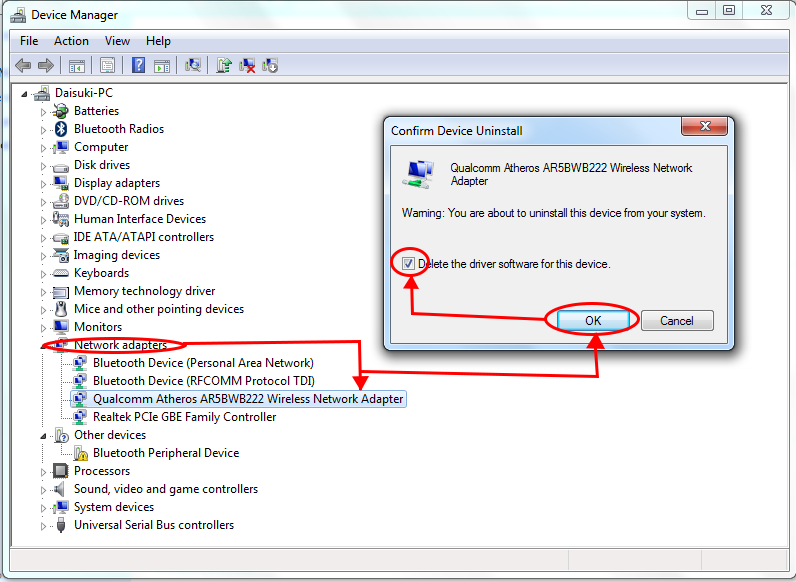Viewport: 796px width, 582px height.
Task: Click Scan for hardware changes icon
Action: coord(193,65)
